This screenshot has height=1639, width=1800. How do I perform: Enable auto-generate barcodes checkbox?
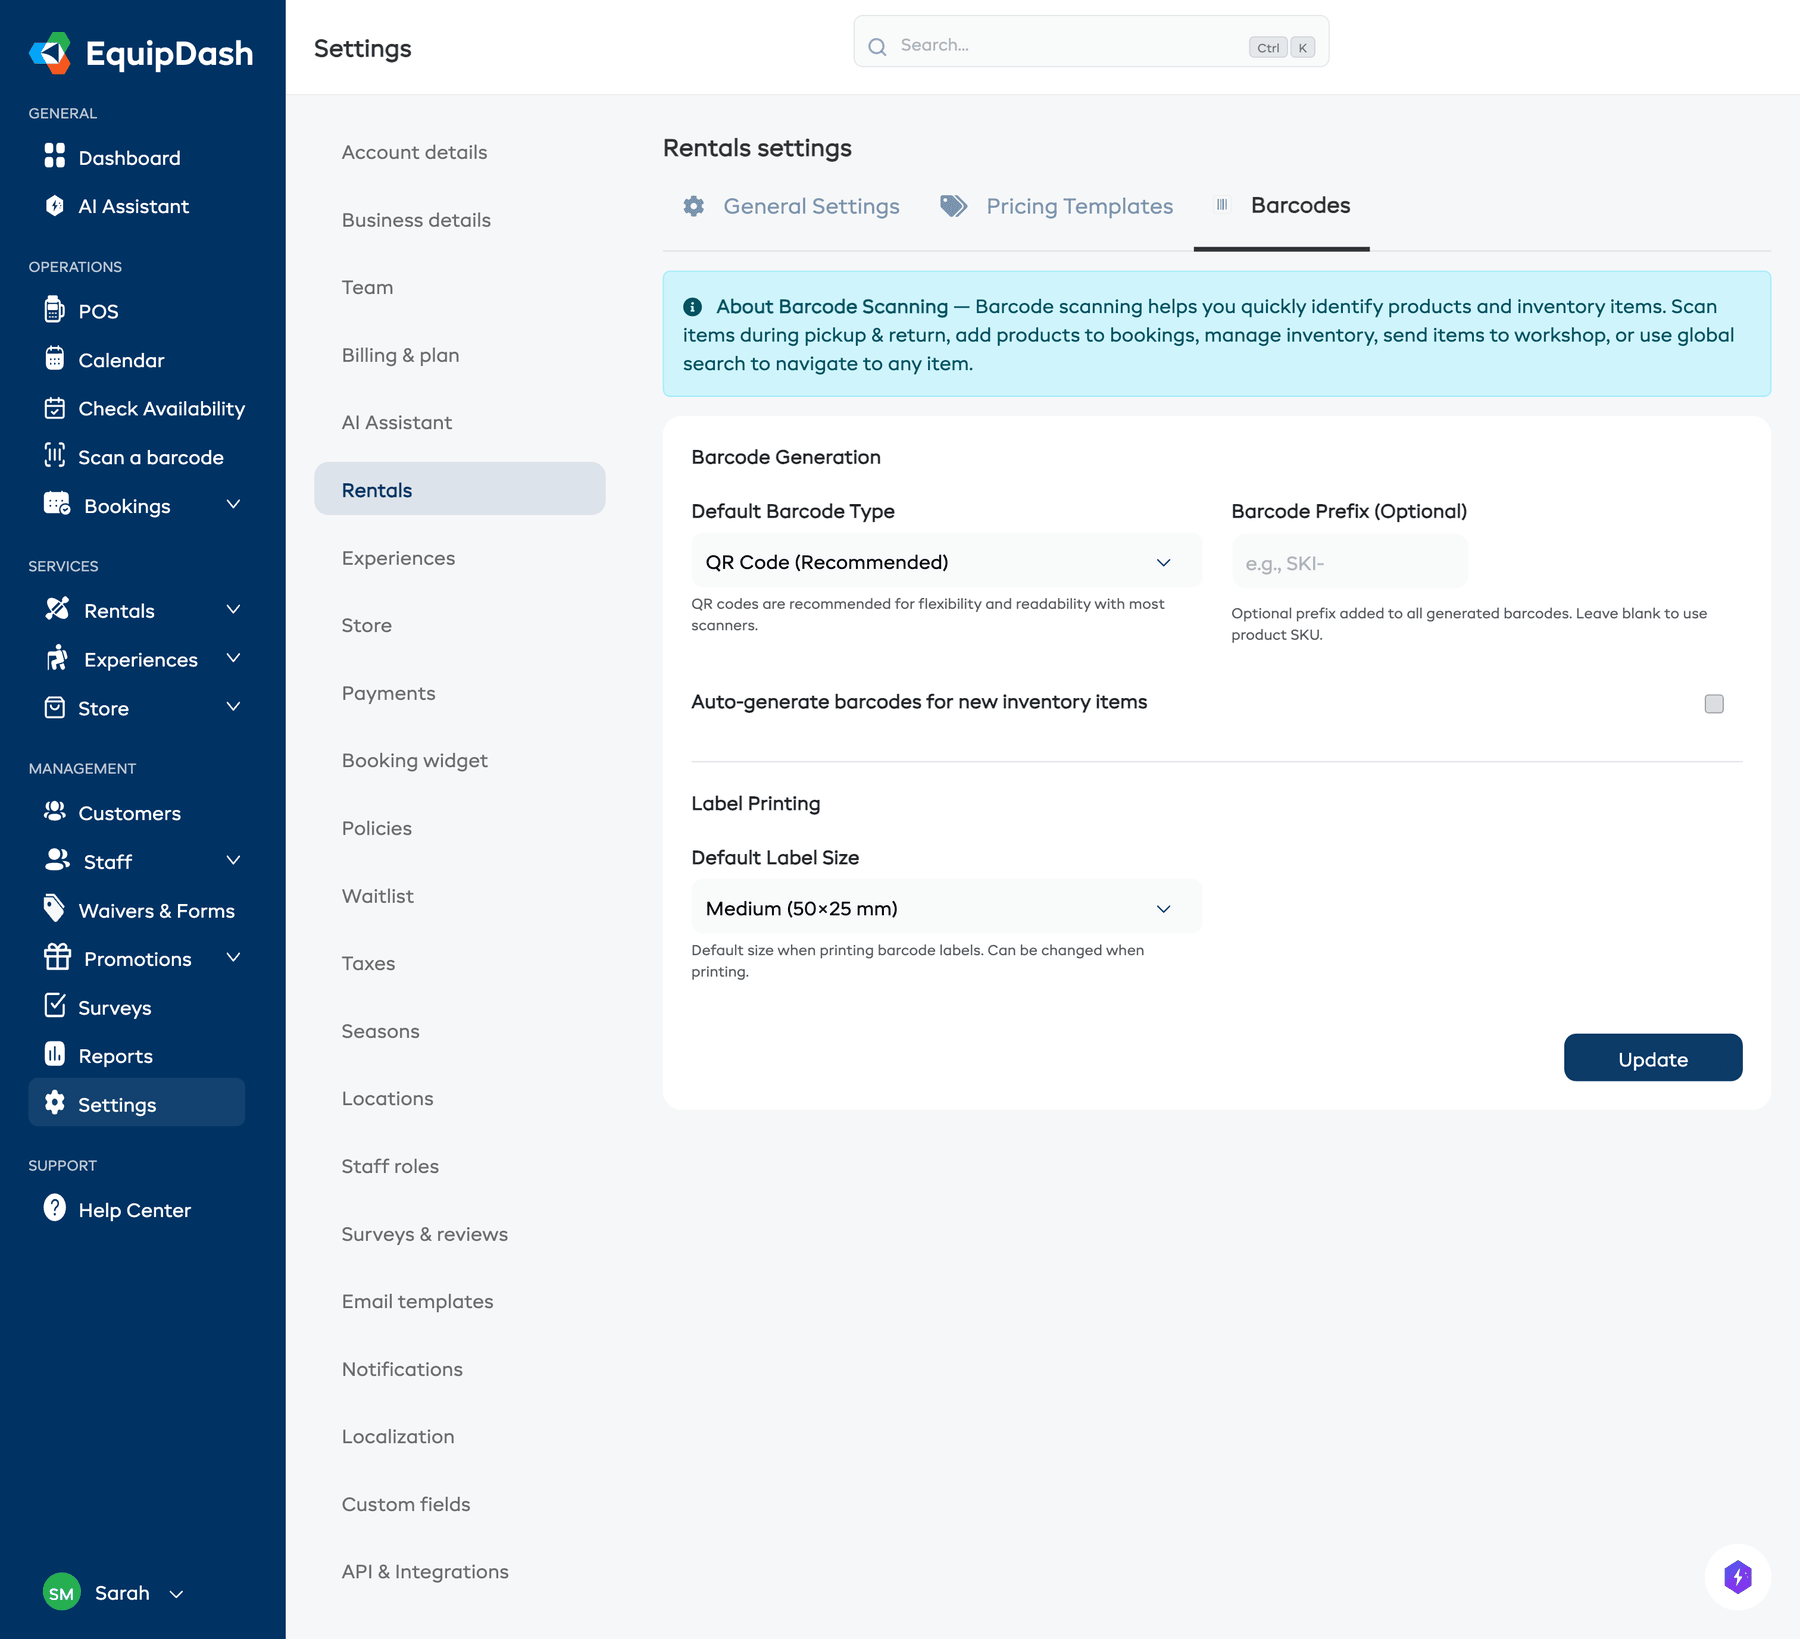1714,704
